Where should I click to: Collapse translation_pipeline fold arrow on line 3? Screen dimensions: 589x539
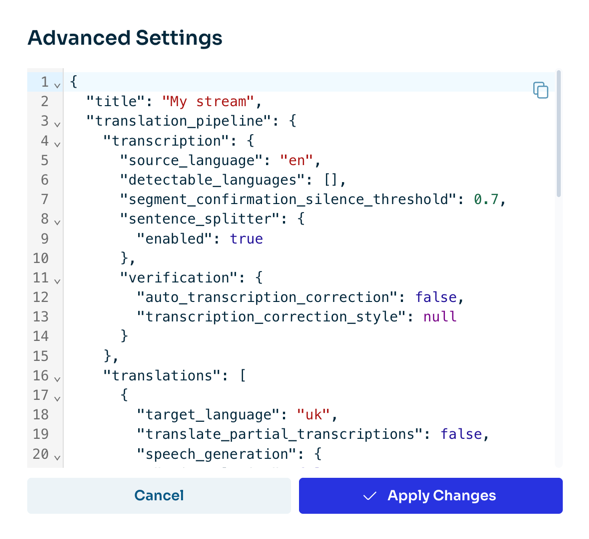pyautogui.click(x=57, y=124)
